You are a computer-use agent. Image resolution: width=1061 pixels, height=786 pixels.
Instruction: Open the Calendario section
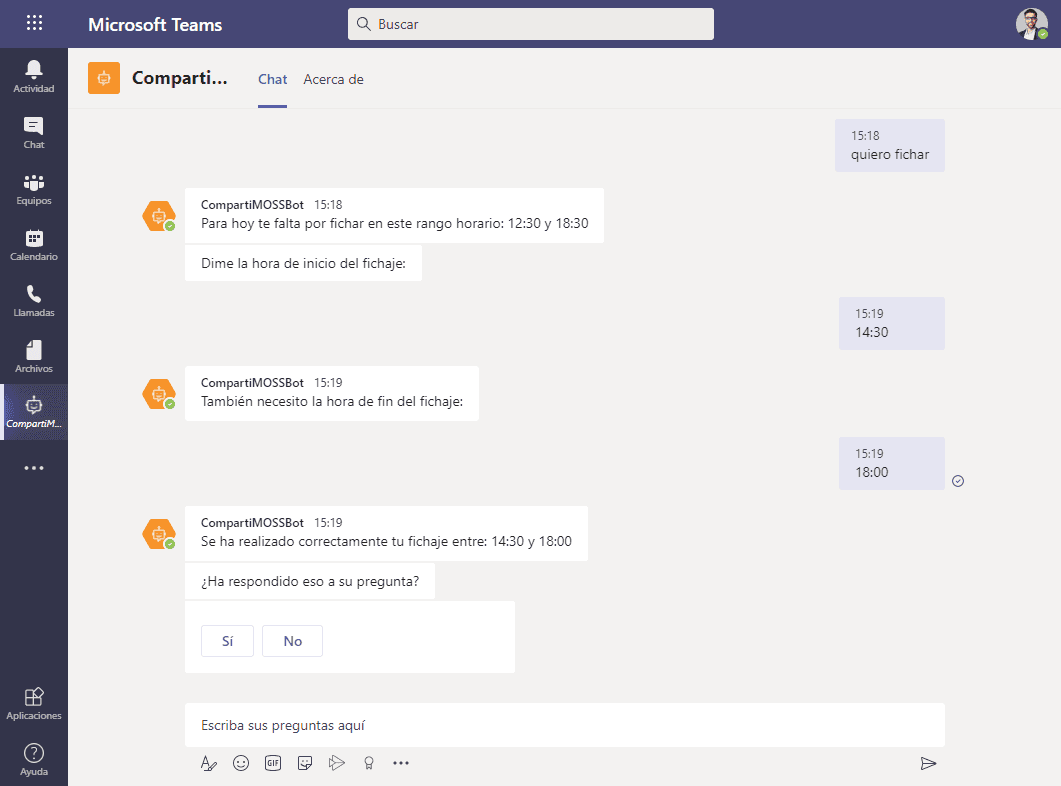pos(34,245)
